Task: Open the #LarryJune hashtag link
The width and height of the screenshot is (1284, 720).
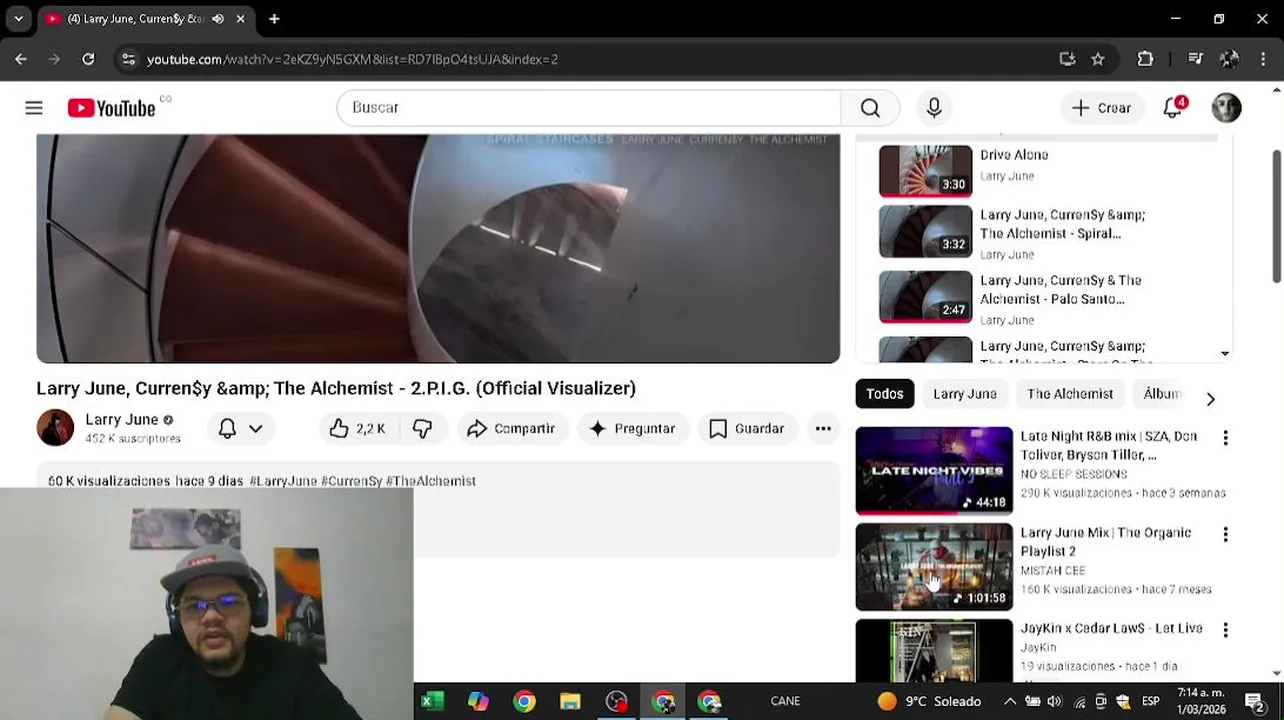Action: point(283,481)
